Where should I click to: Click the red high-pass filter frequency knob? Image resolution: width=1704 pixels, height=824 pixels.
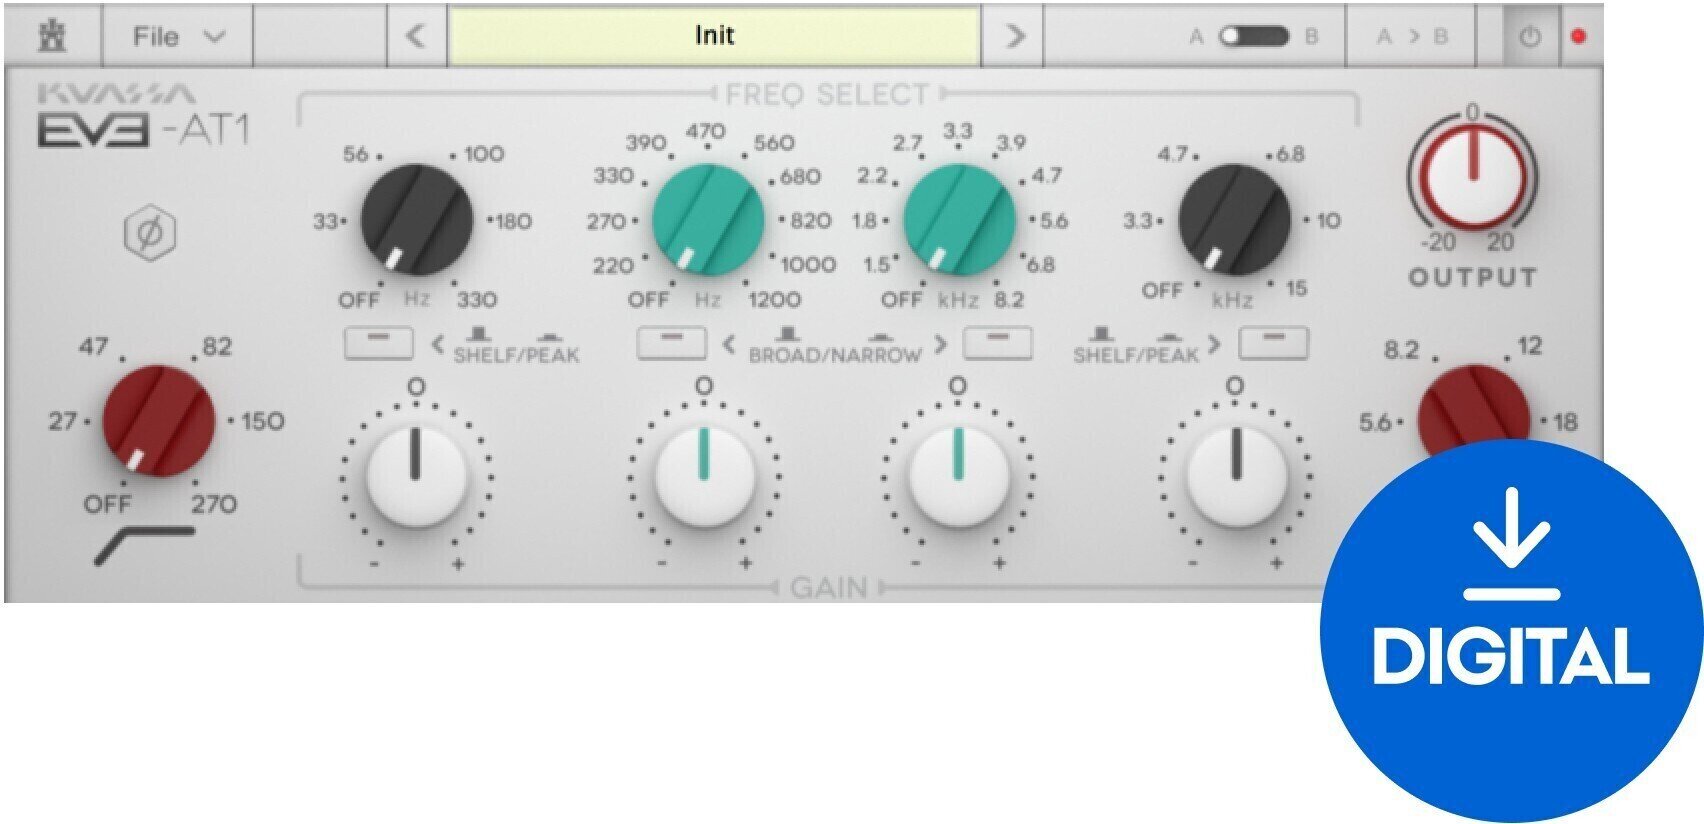click(160, 421)
